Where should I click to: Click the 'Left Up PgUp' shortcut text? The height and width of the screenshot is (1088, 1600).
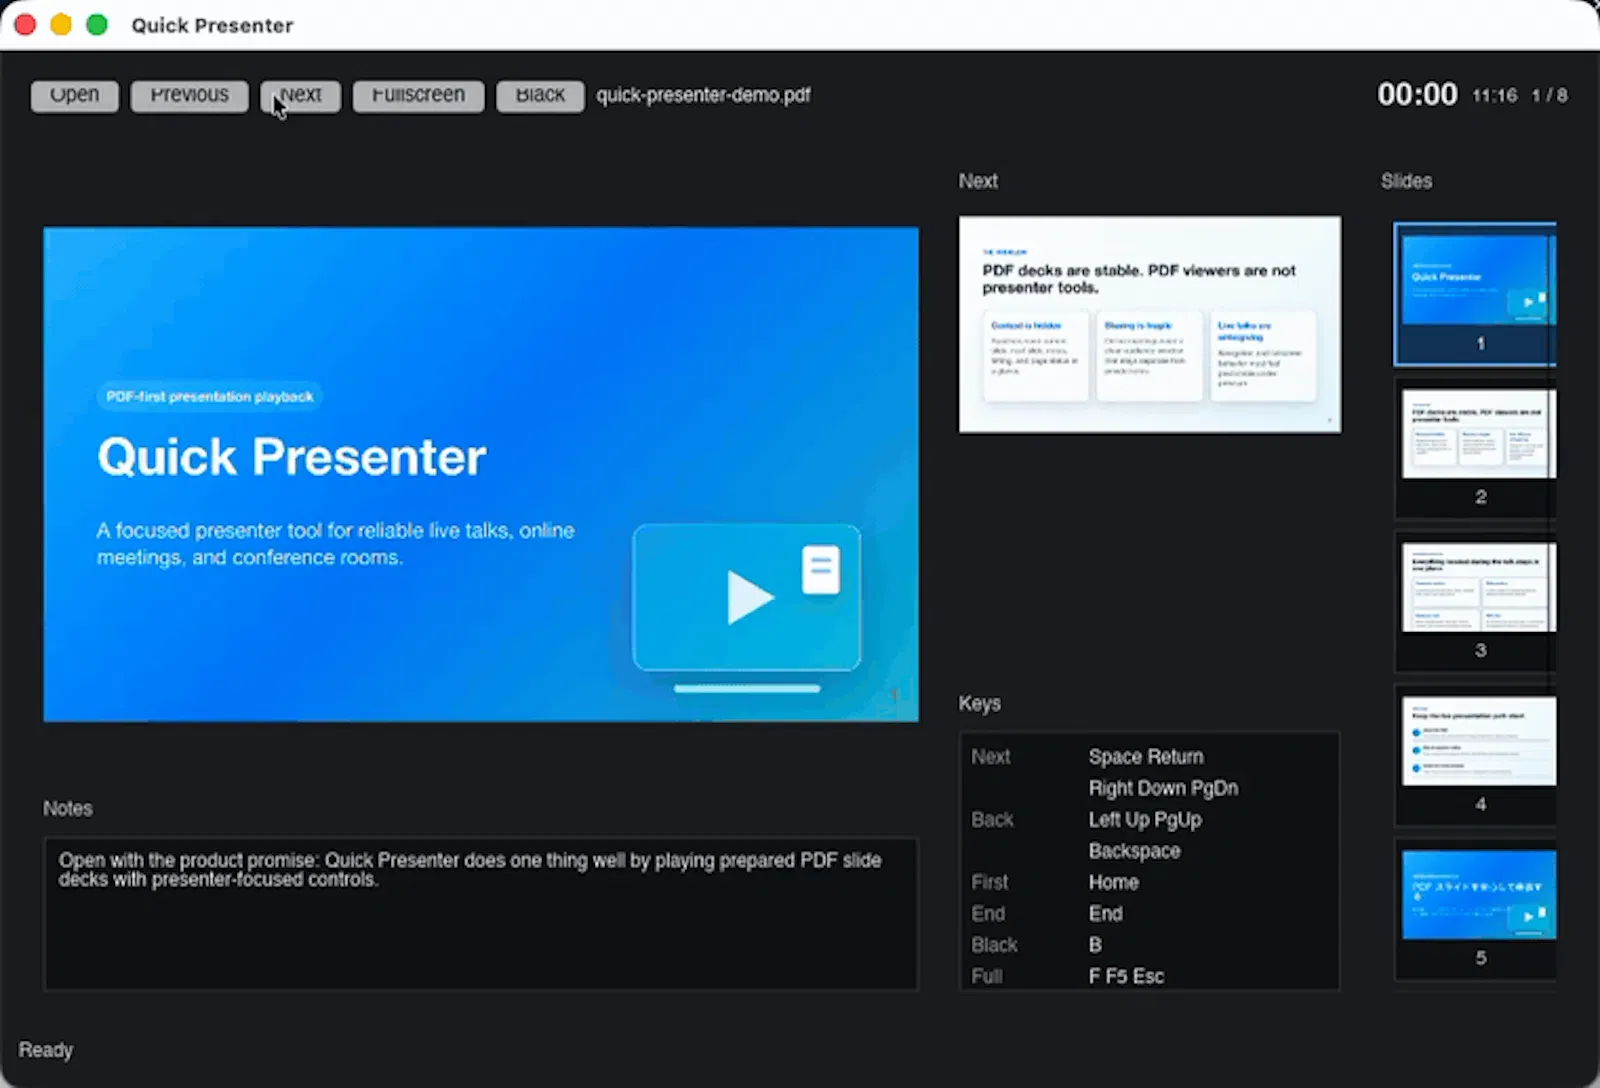[x=1145, y=820]
